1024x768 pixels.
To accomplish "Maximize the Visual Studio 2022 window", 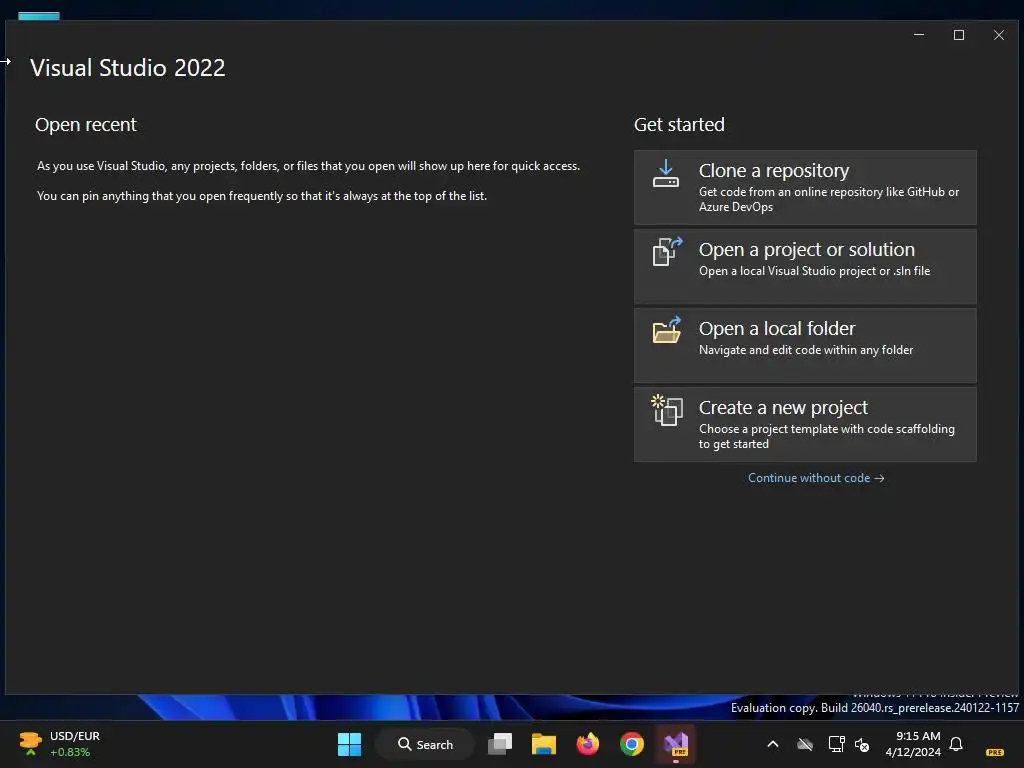I will click(959, 35).
